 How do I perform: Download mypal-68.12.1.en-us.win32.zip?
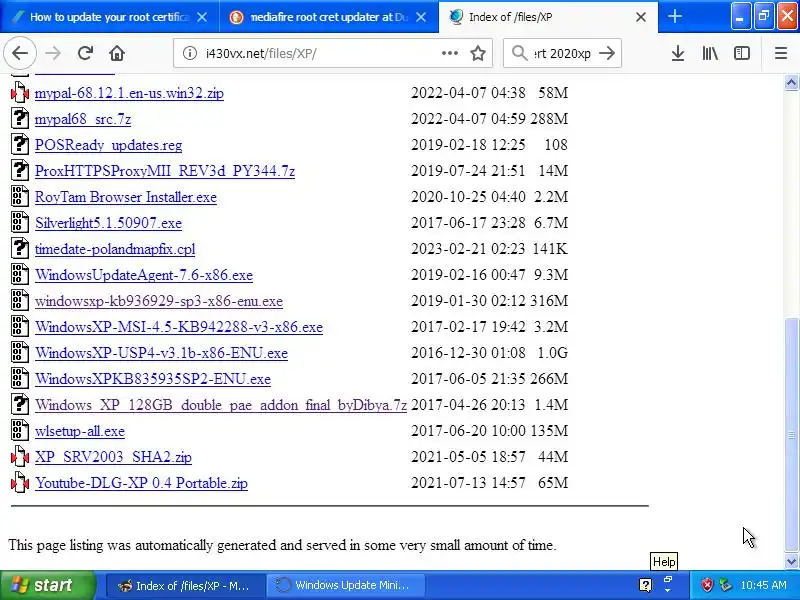click(129, 93)
